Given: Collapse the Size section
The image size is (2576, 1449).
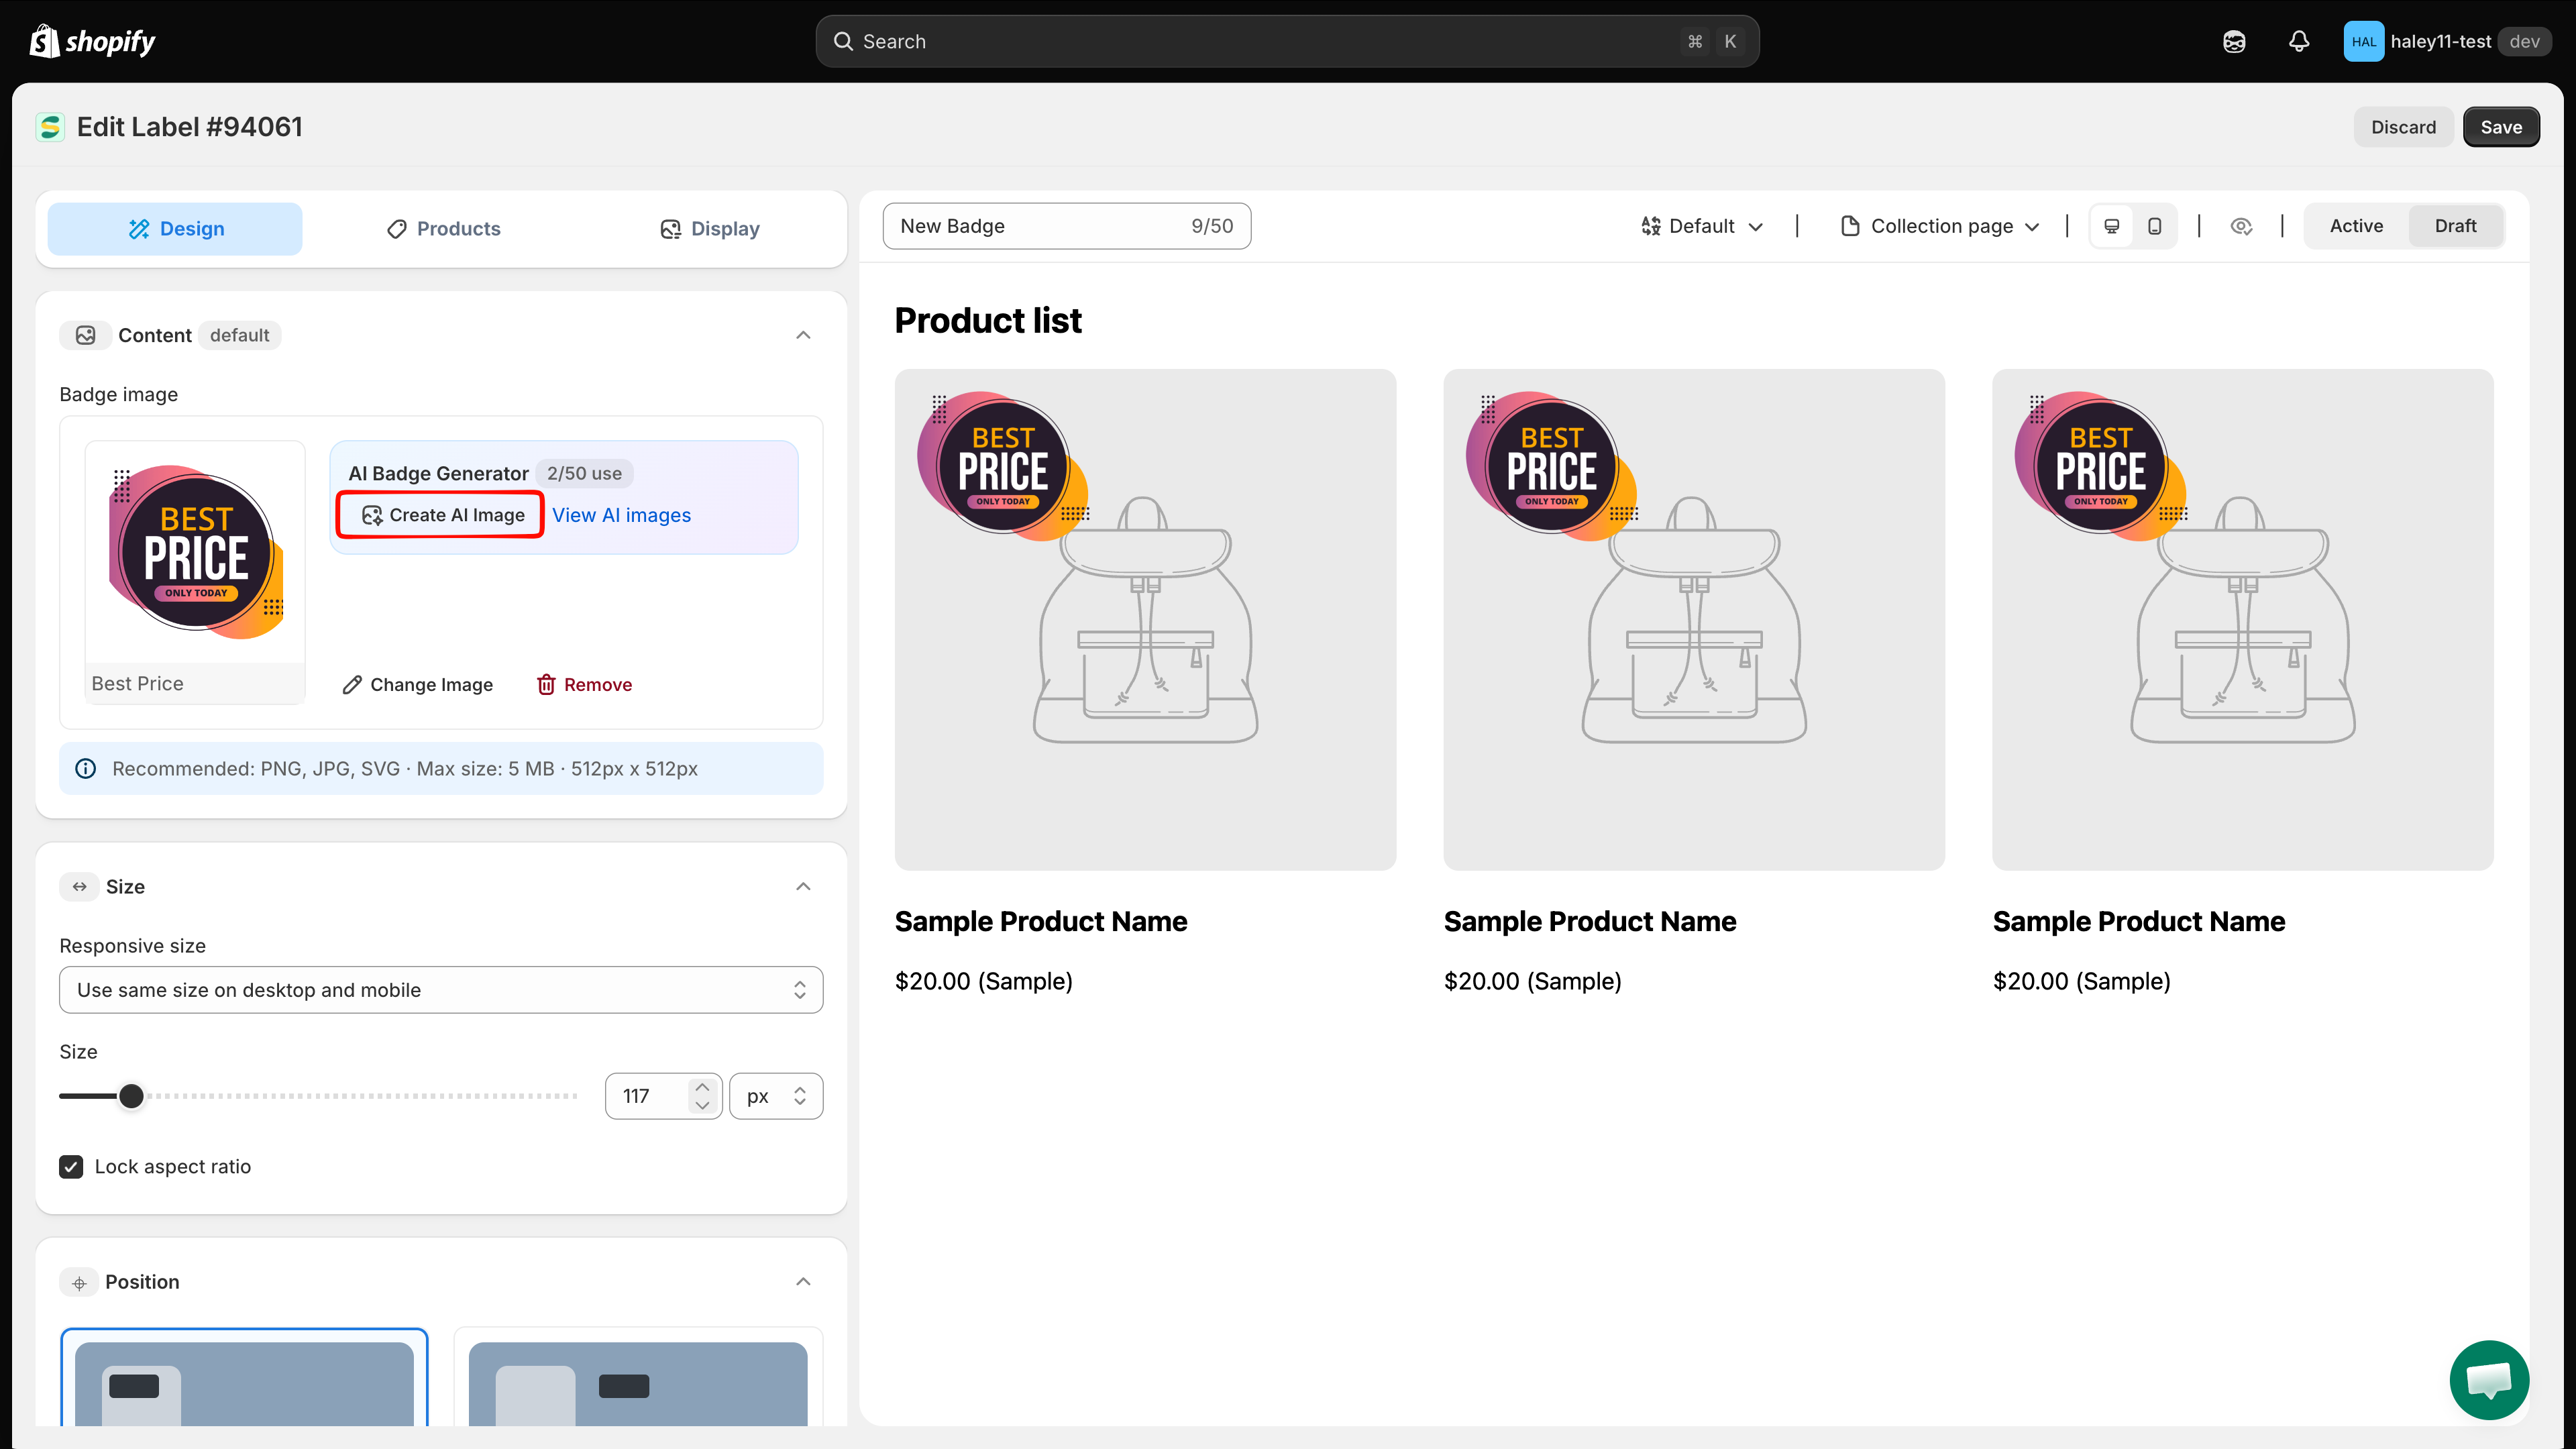Looking at the screenshot, I should [803, 886].
